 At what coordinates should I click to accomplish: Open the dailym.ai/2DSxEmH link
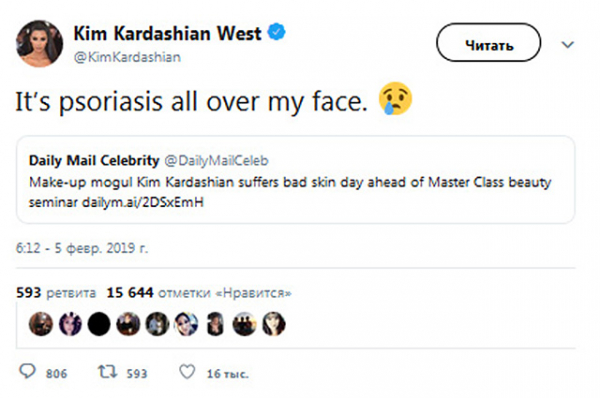click(143, 202)
